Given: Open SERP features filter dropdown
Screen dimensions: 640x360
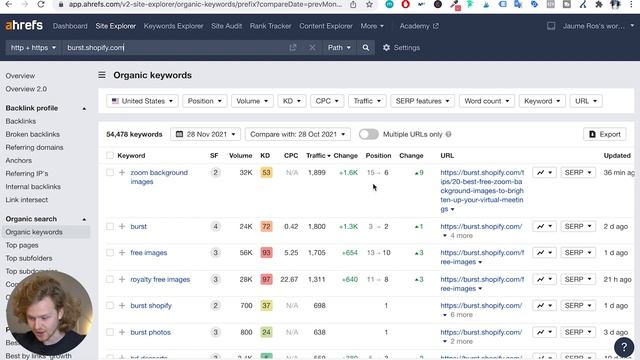Looking at the screenshot, I should pos(422,101).
